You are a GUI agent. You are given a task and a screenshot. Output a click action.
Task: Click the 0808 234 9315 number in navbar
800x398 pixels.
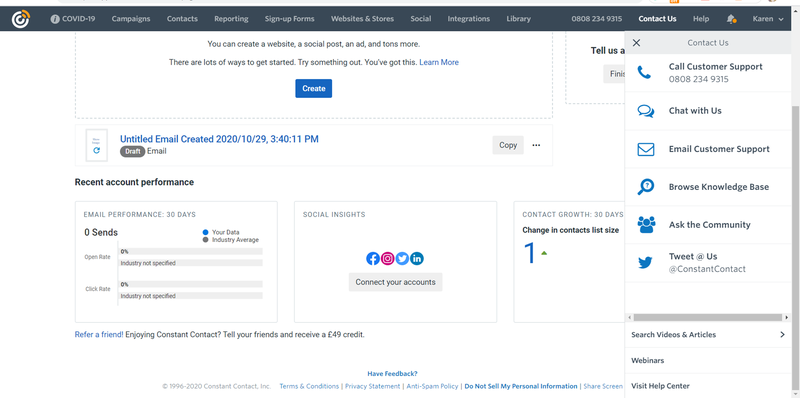pyautogui.click(x=596, y=19)
